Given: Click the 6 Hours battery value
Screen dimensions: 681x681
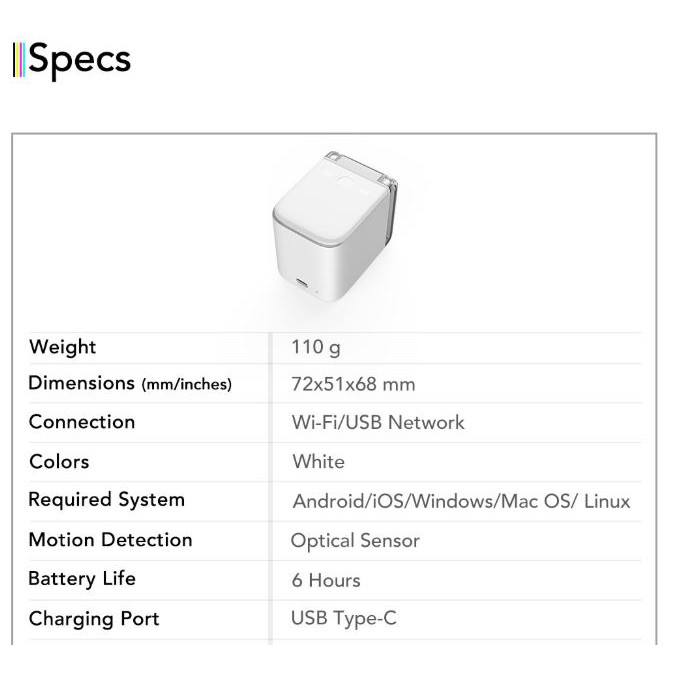Looking at the screenshot, I should click(326, 580).
